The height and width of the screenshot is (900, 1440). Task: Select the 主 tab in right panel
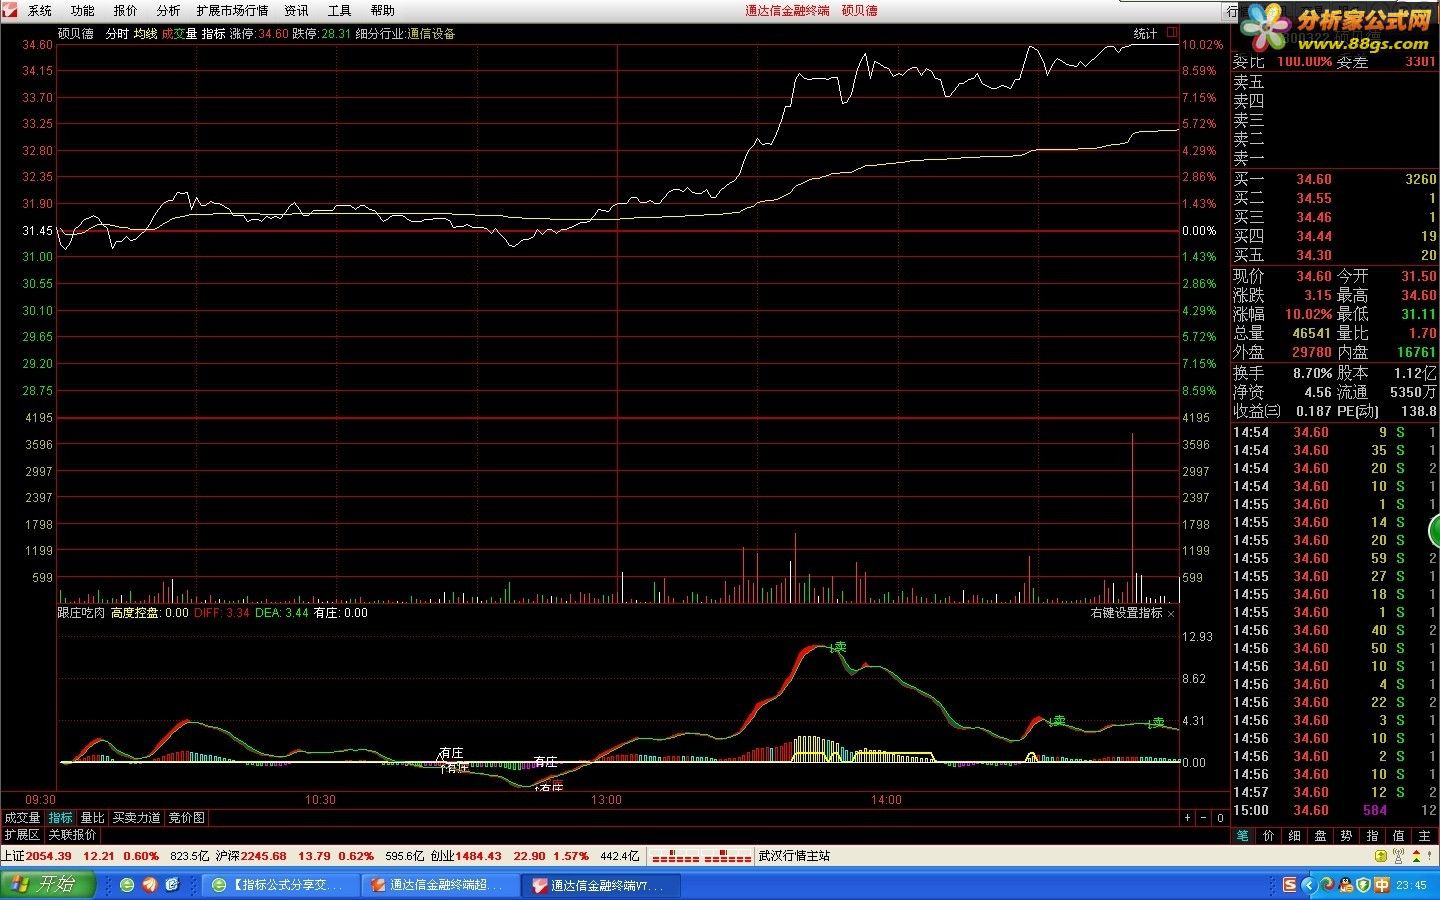click(x=1425, y=836)
